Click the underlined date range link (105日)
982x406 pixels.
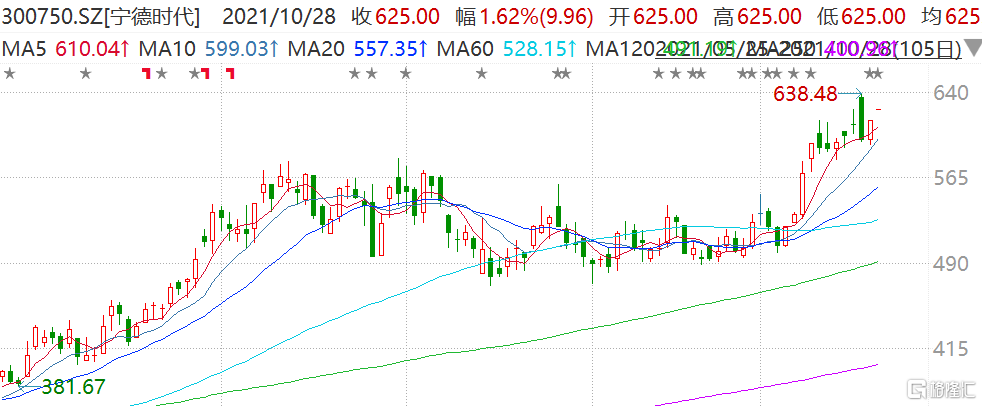(808, 48)
